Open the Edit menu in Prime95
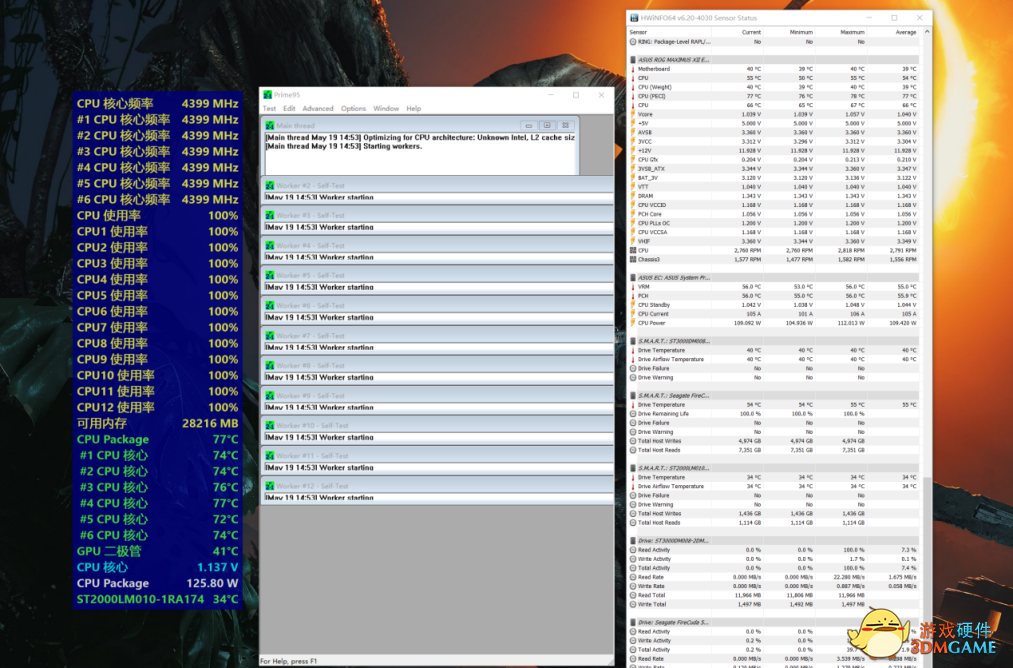The height and width of the screenshot is (668, 1013). click(289, 109)
